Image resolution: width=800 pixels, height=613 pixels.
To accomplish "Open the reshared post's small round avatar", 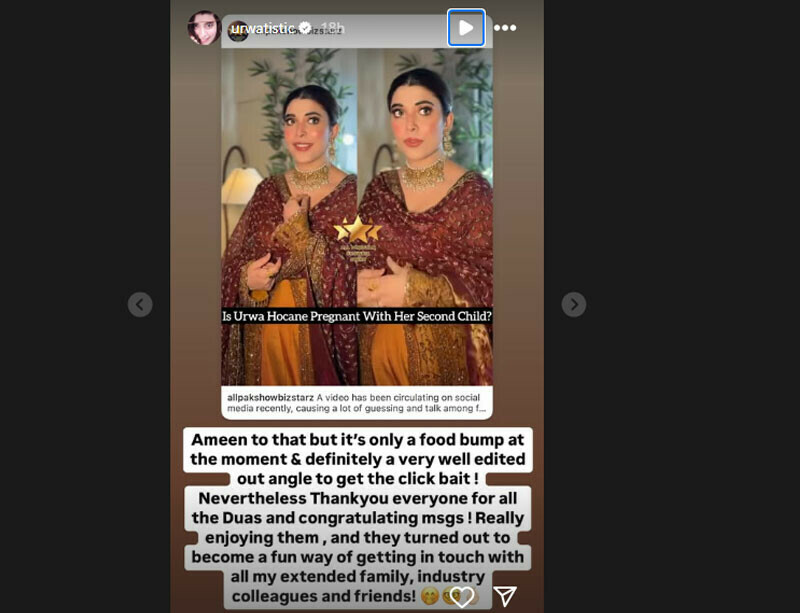I will [x=236, y=32].
